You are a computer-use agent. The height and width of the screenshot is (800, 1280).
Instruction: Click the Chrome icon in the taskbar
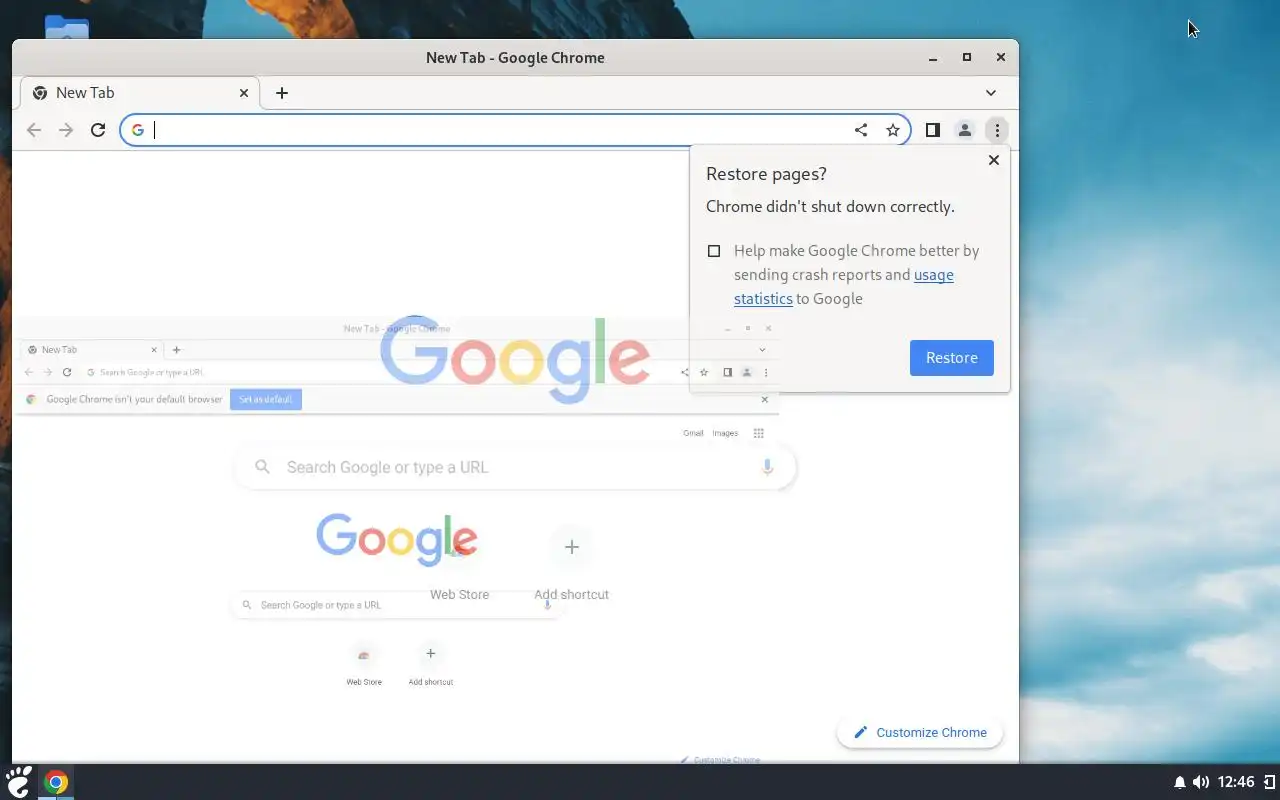(x=56, y=782)
